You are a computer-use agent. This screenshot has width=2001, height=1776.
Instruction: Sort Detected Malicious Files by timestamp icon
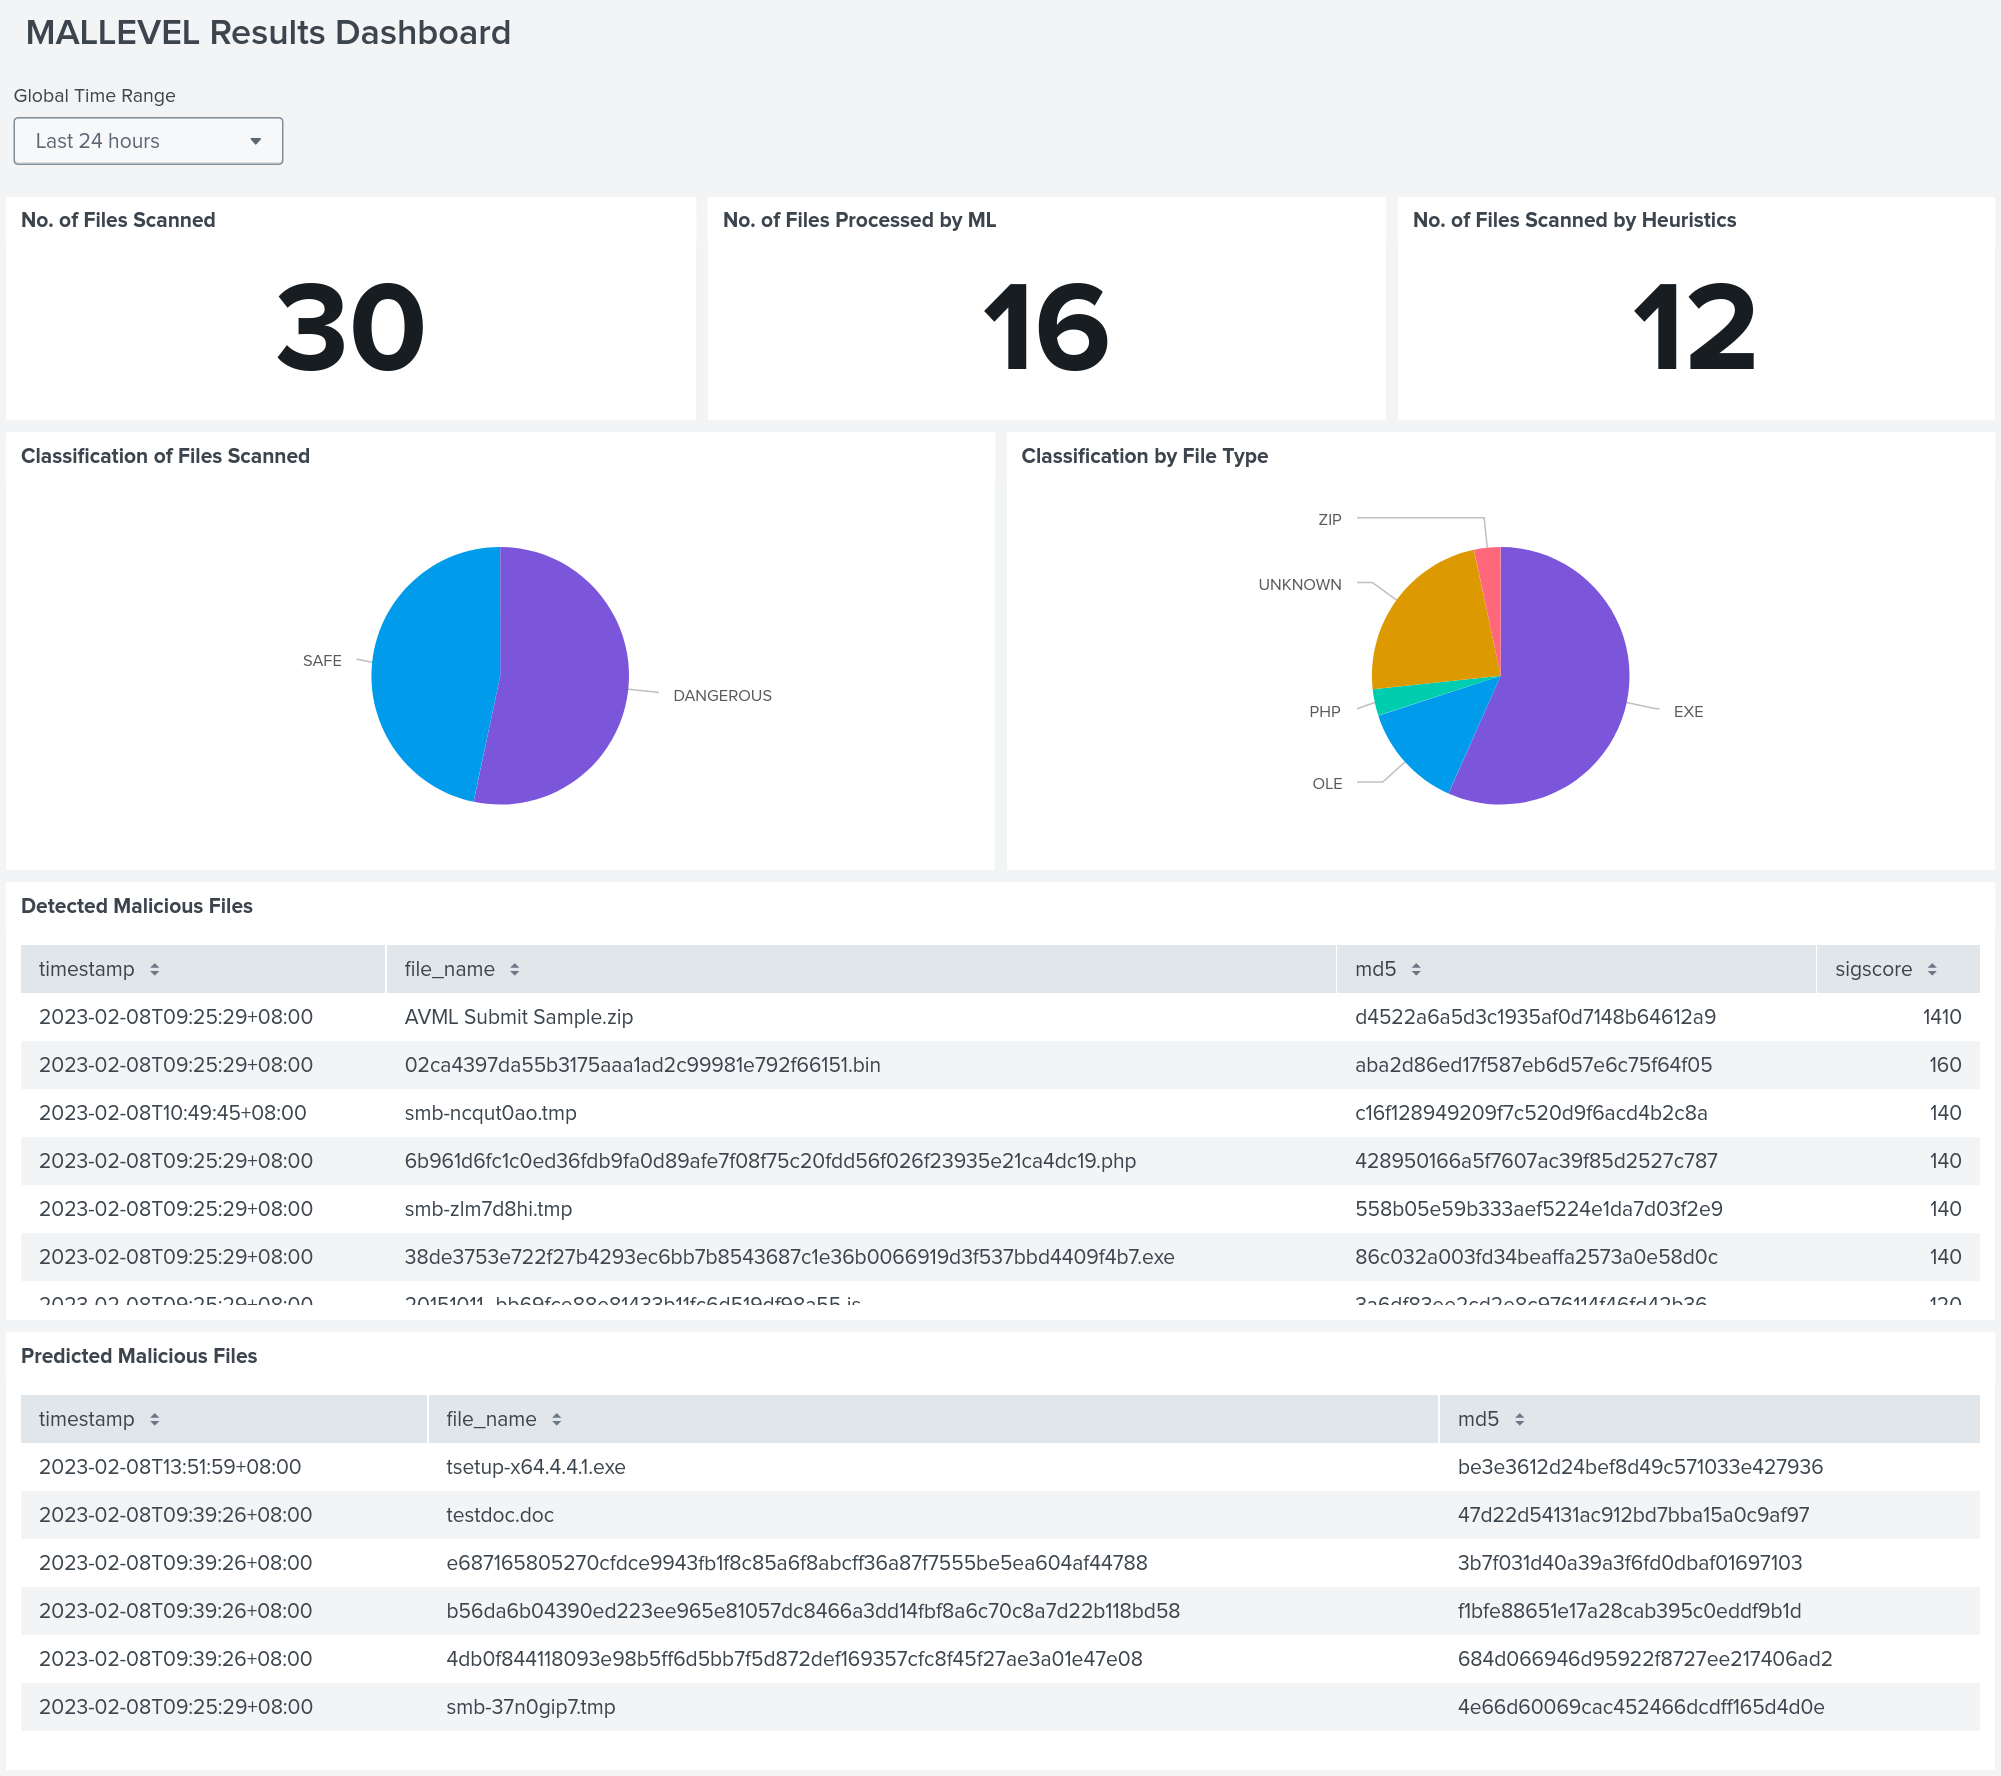(x=154, y=969)
